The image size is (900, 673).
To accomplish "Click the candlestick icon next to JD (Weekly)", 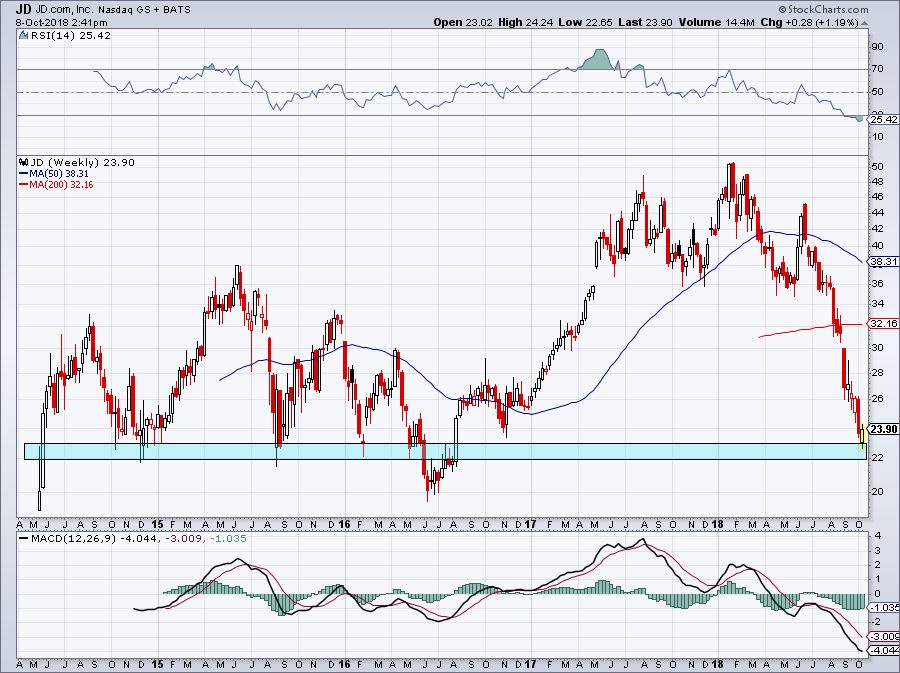I will (x=23, y=162).
